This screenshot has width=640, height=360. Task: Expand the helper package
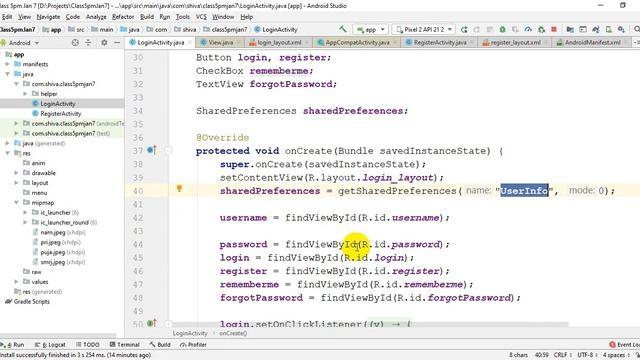pos(25,93)
